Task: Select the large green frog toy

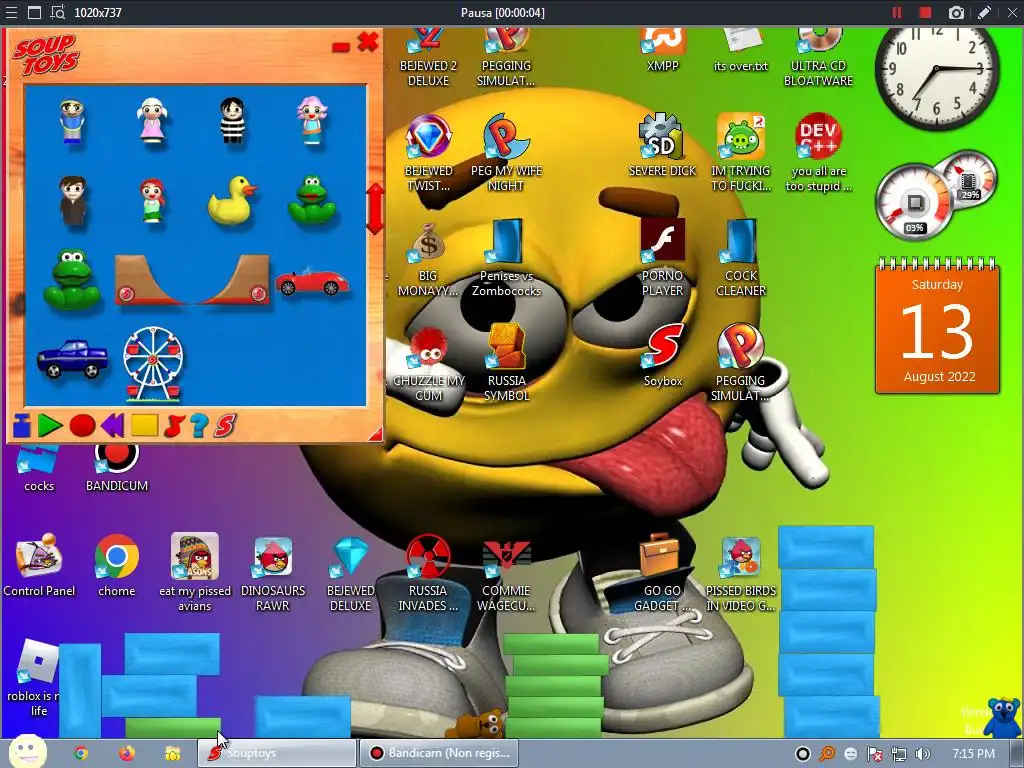Action: [x=72, y=280]
